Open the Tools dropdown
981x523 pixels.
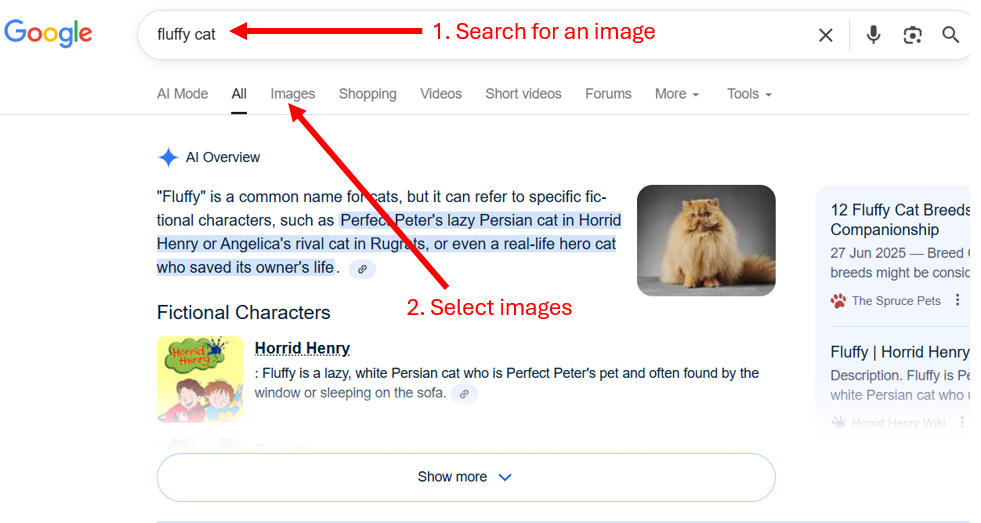[748, 94]
